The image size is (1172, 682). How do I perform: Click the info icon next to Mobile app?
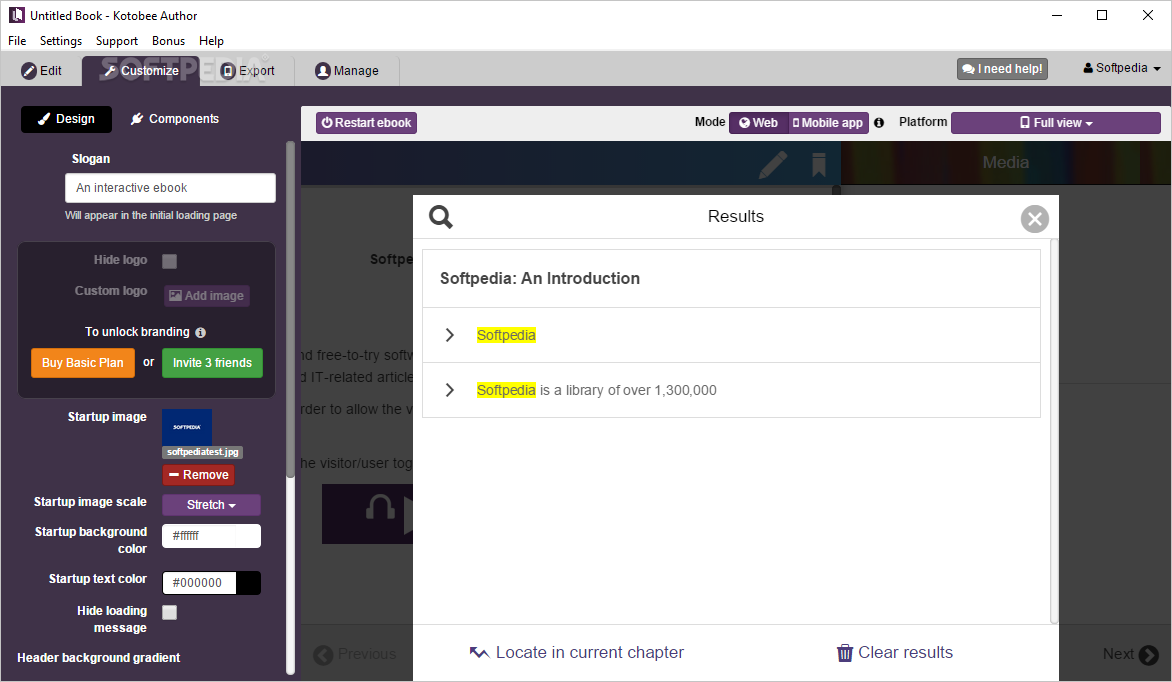pos(879,123)
